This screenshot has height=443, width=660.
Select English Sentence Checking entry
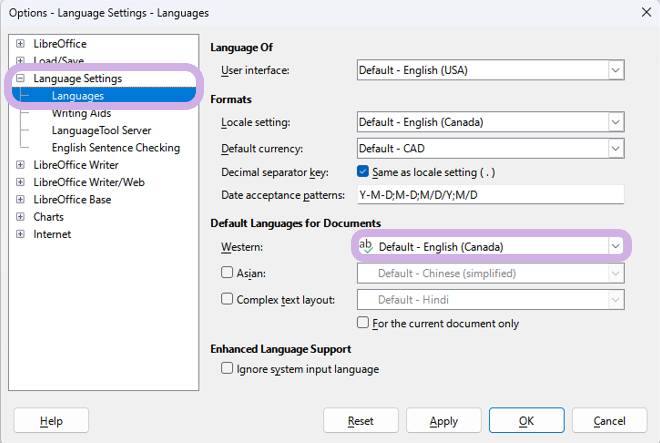click(x=116, y=148)
